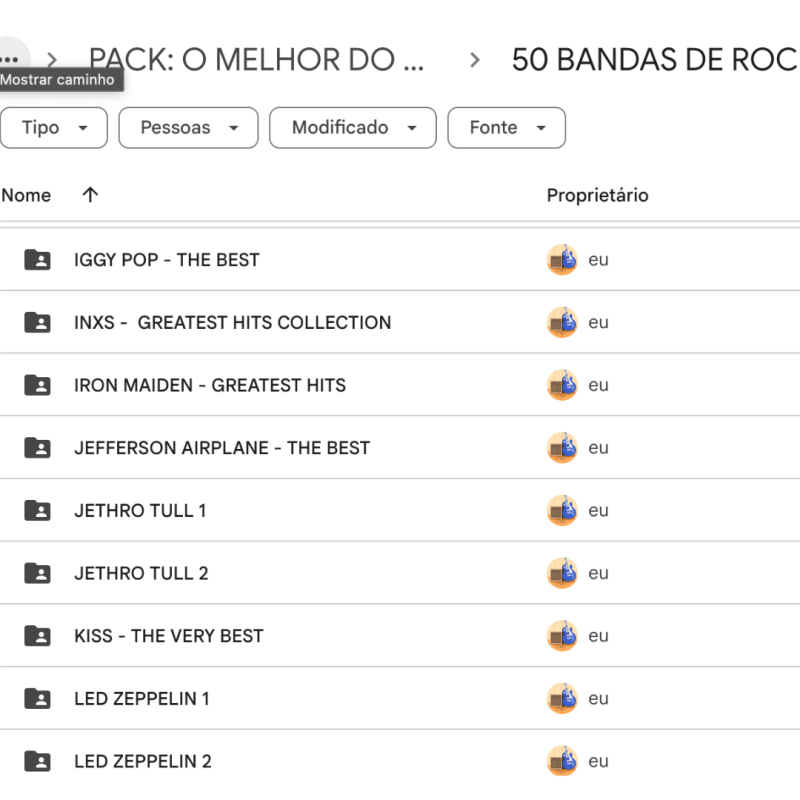Click owner avatar on LED ZEPPELIN 1 row

click(562, 699)
